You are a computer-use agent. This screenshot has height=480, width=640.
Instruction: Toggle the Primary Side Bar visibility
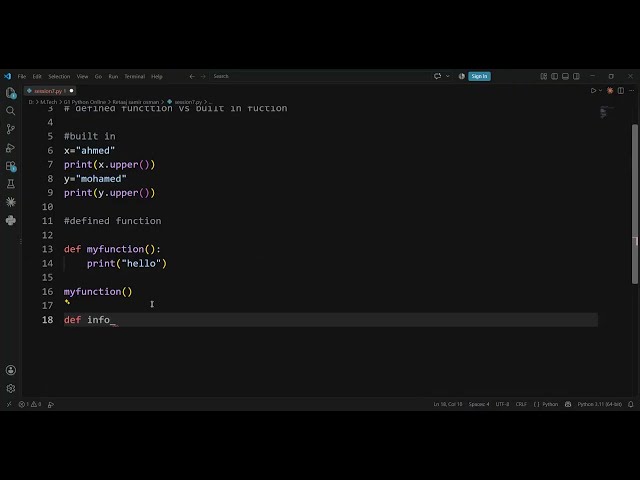(555, 76)
